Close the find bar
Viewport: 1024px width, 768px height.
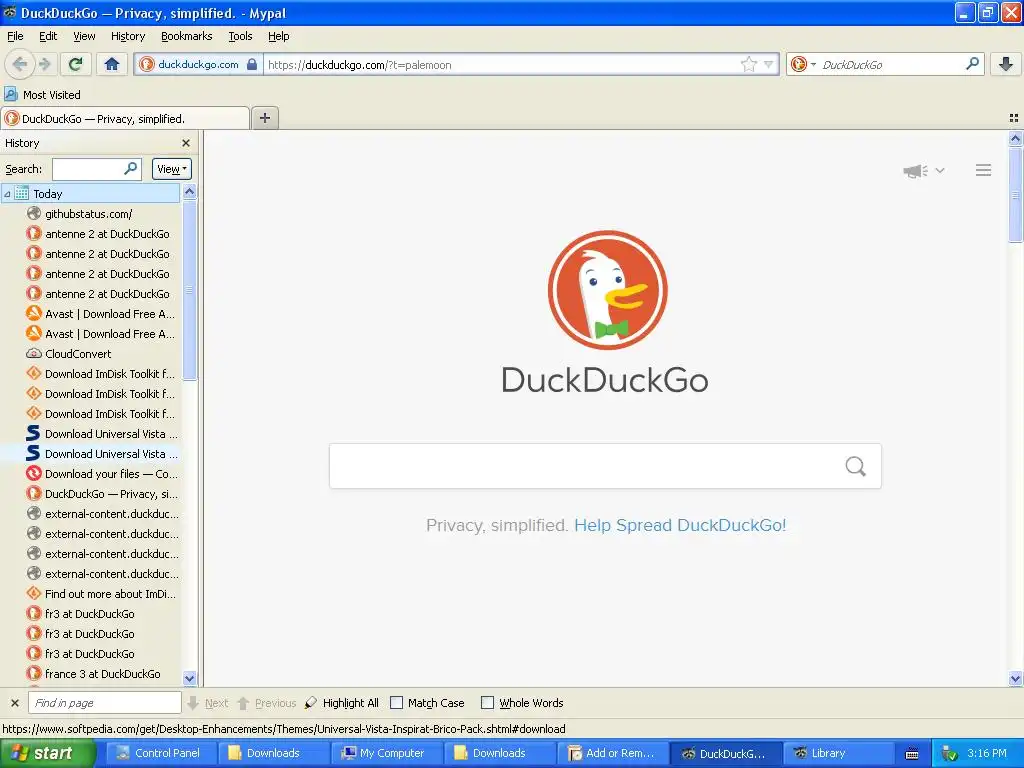pyautogui.click(x=15, y=703)
